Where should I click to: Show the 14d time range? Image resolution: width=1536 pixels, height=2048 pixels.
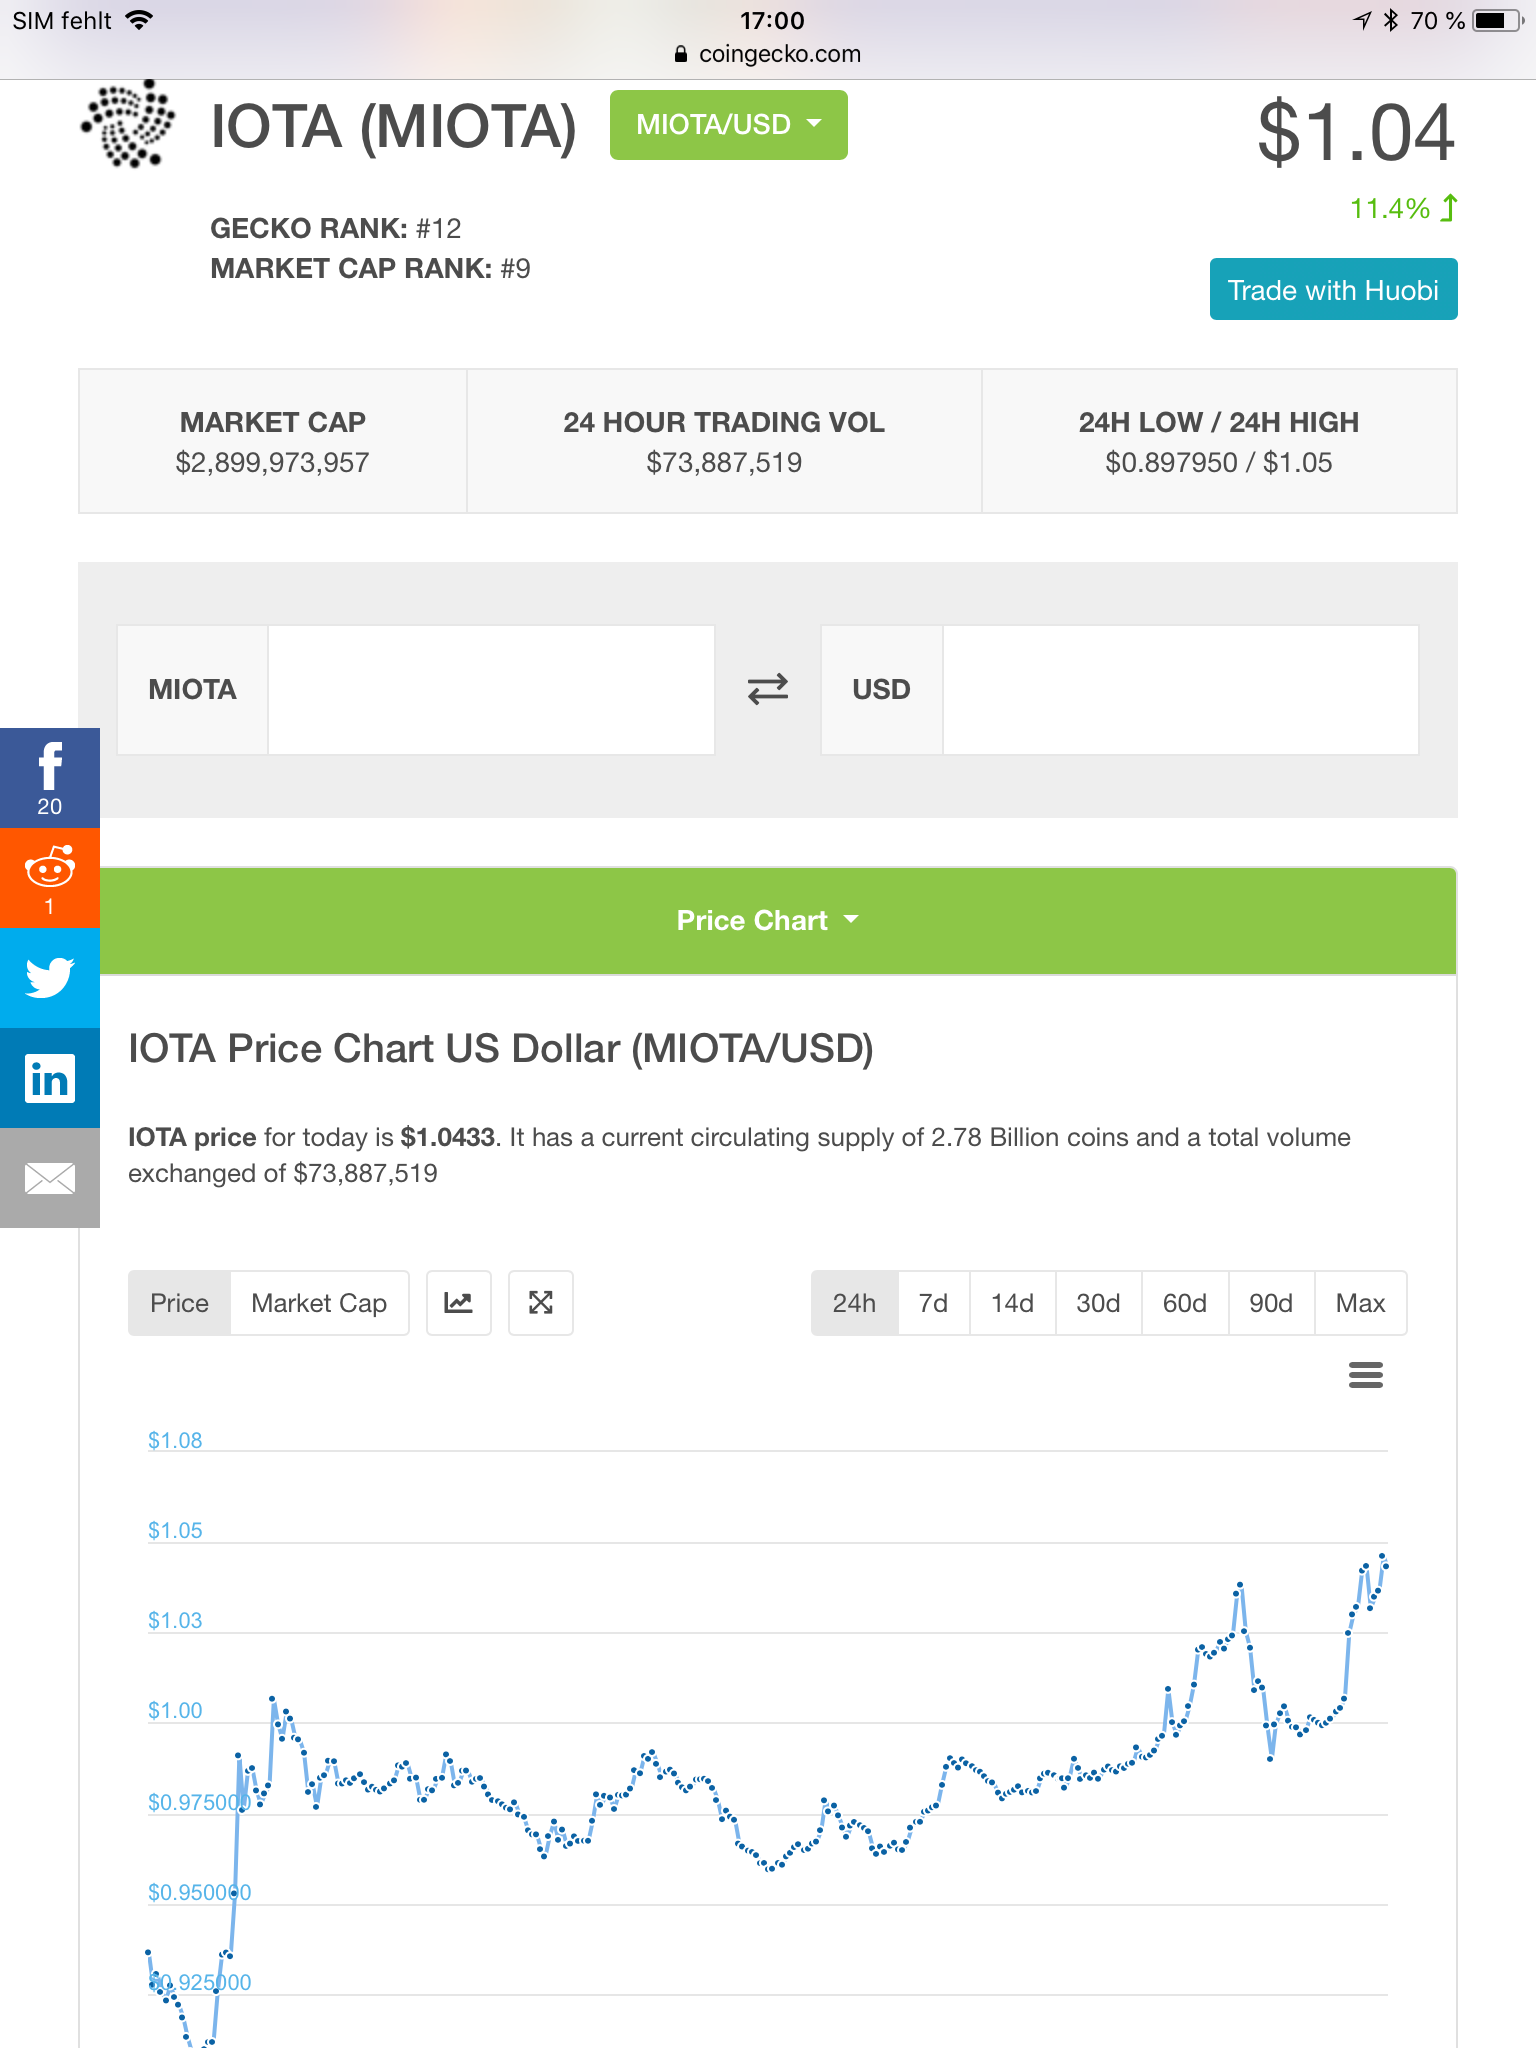pyautogui.click(x=1013, y=1303)
